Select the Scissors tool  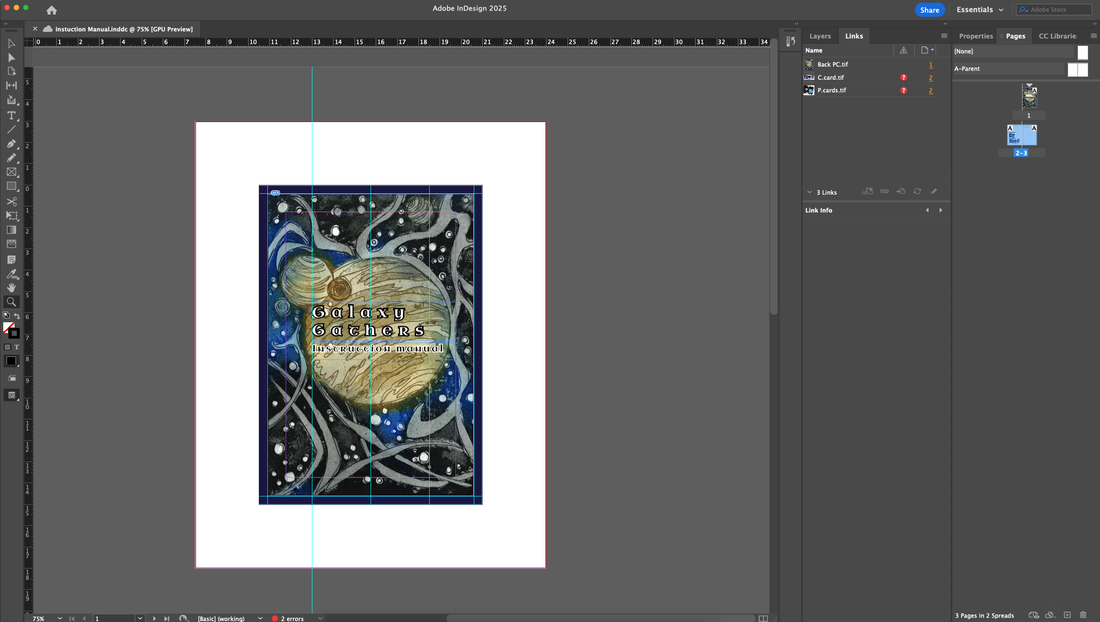[x=11, y=201]
